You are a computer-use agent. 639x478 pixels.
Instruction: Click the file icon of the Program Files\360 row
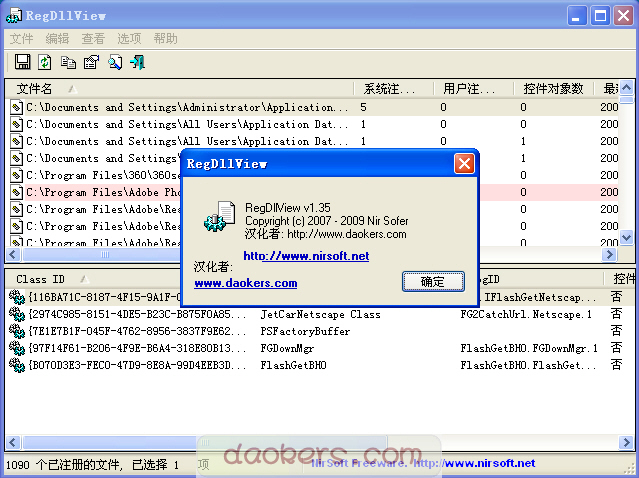16,175
